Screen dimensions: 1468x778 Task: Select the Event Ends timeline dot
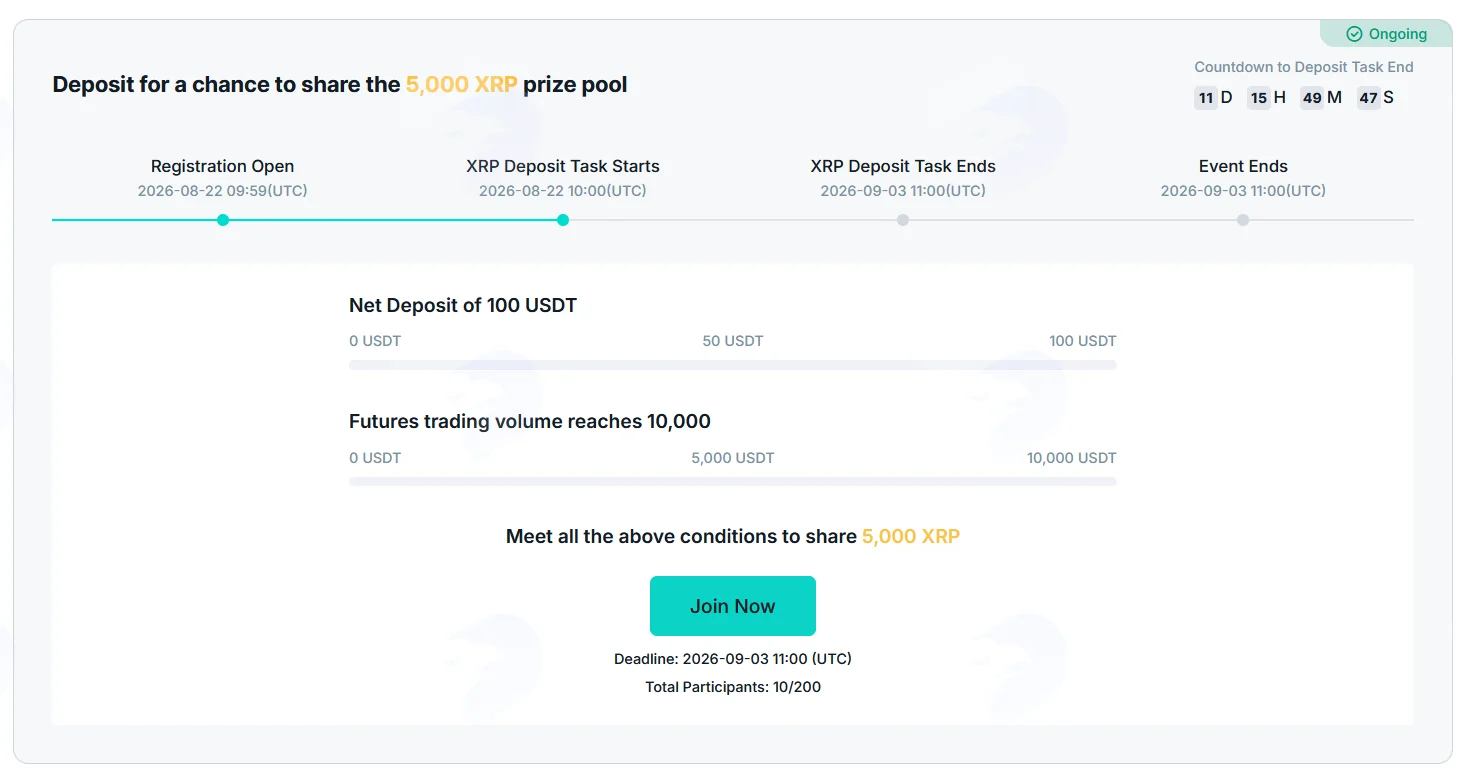point(1243,220)
